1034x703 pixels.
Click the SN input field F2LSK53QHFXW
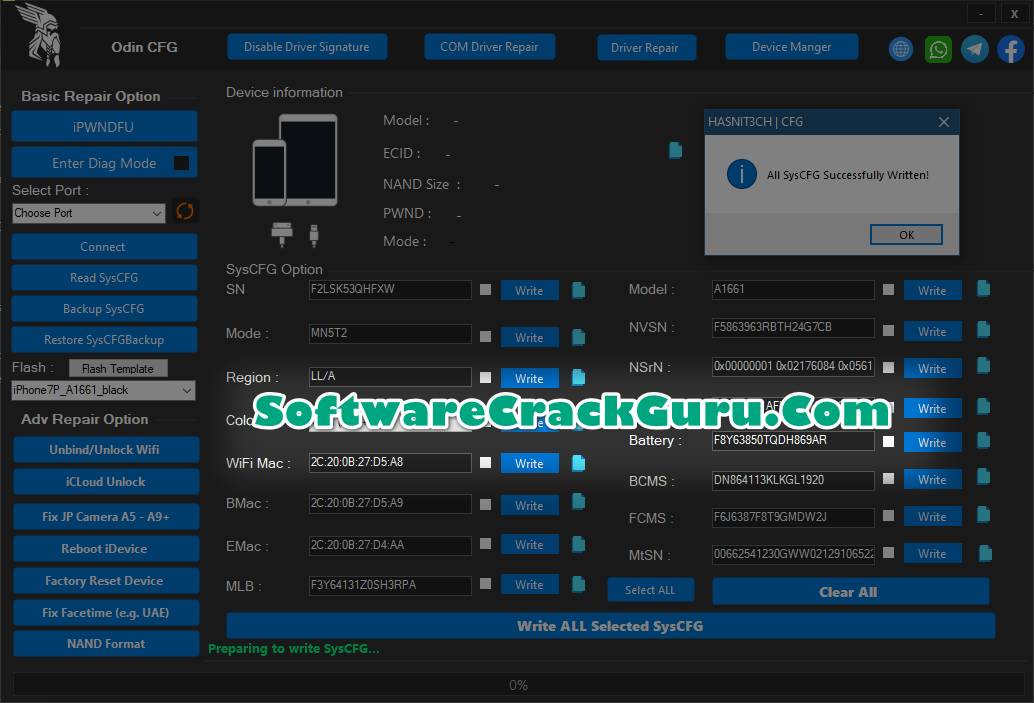[x=390, y=290]
